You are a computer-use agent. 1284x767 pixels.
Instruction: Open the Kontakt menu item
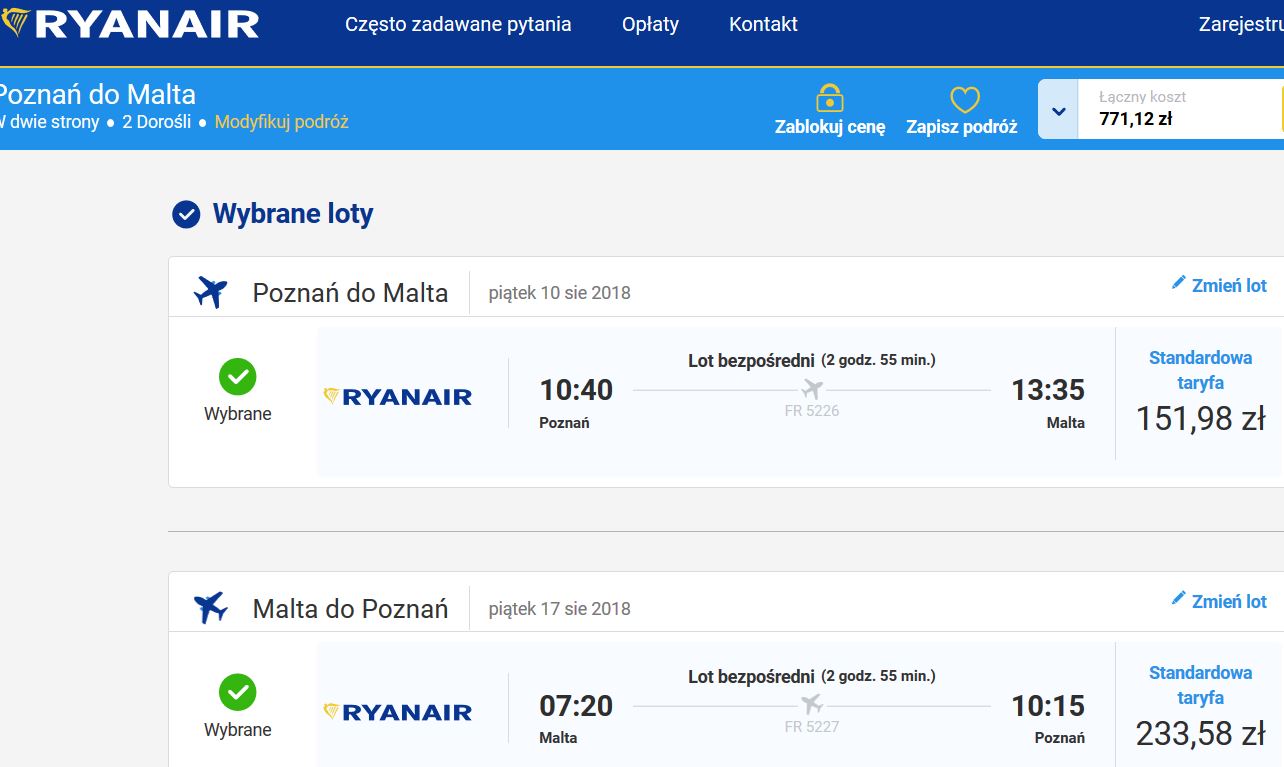pyautogui.click(x=763, y=24)
